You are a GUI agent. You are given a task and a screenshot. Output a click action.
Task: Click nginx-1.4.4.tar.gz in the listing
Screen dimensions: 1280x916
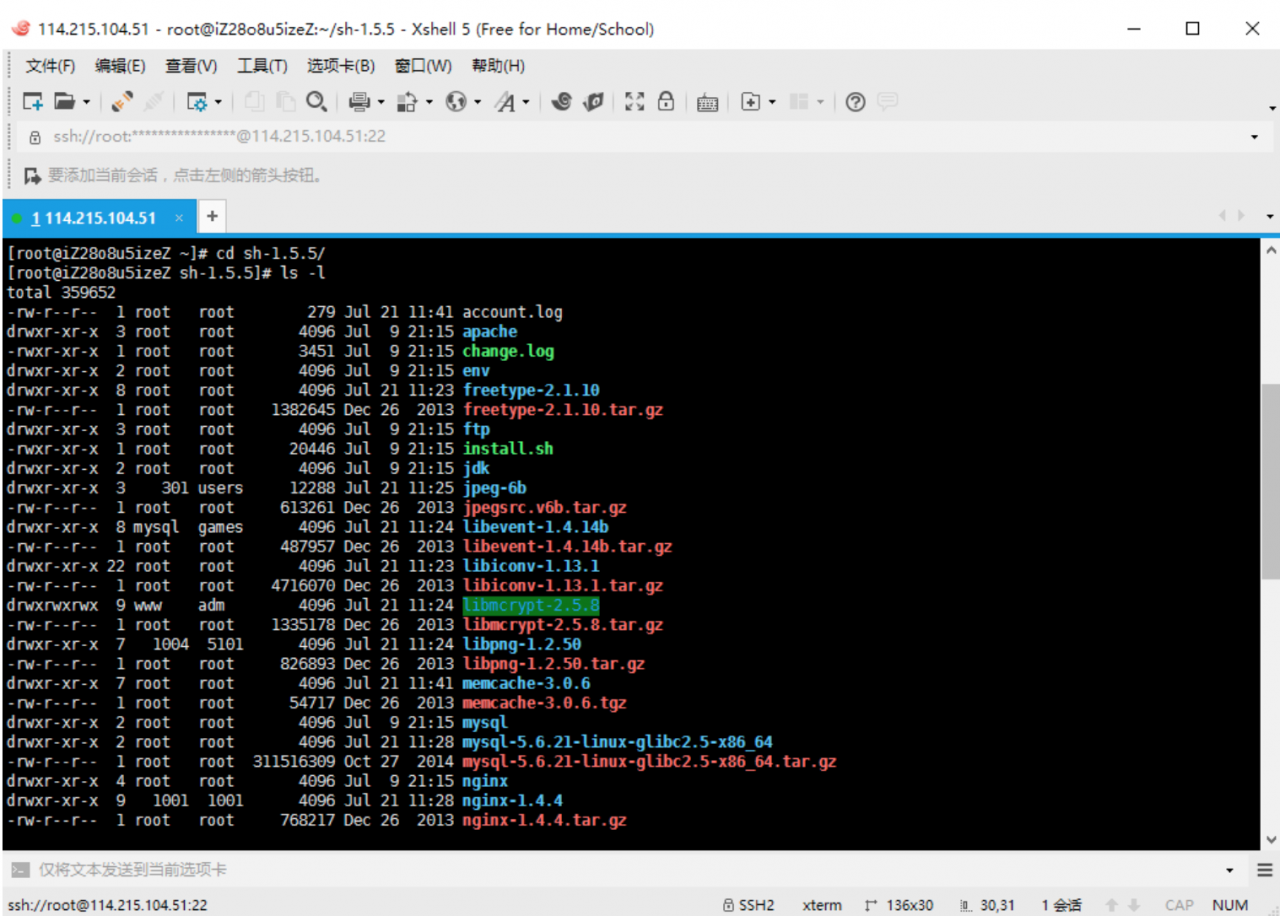pos(545,820)
